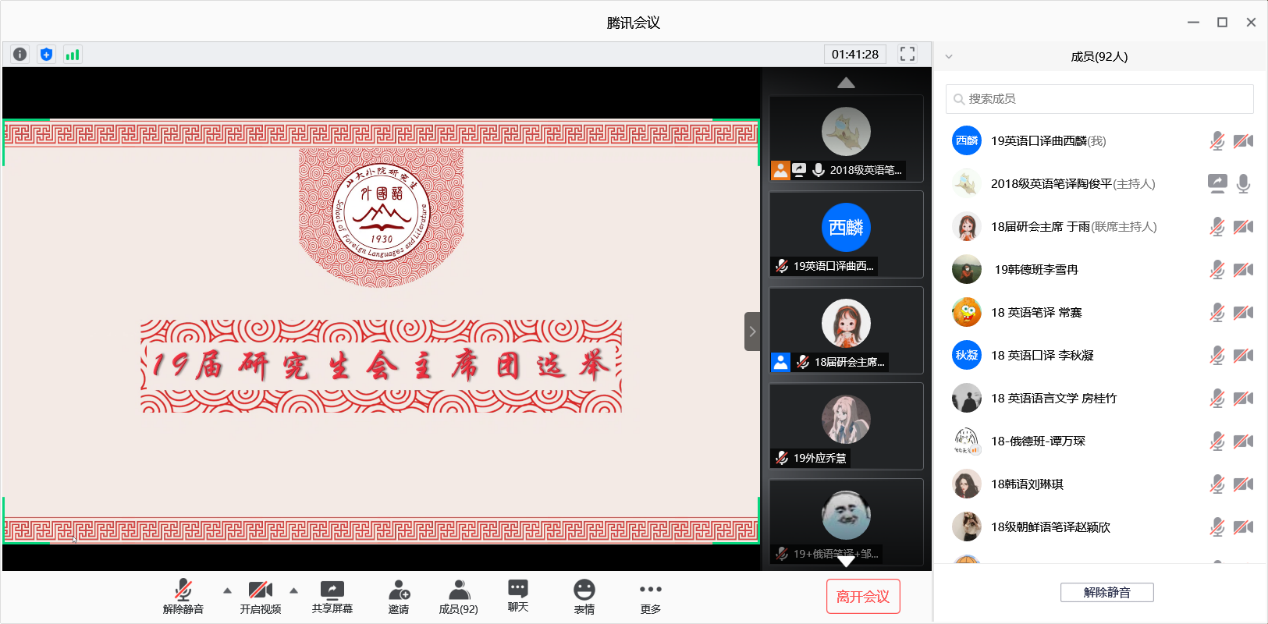Open the 邀请 invite option
The image size is (1268, 624).
click(399, 597)
